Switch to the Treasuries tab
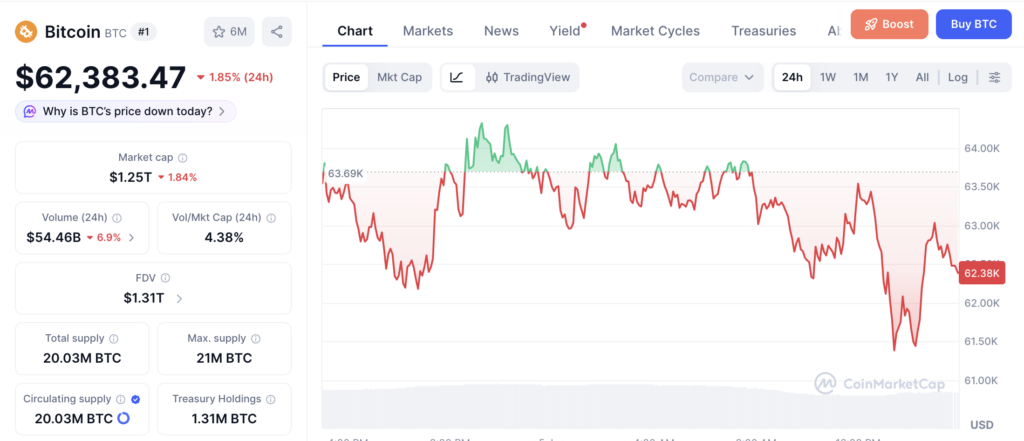1024x441 pixels. (763, 31)
